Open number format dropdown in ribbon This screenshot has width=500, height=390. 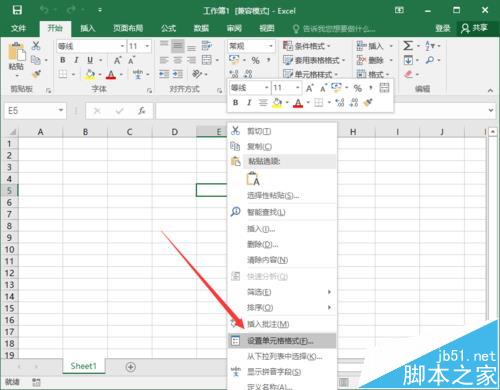click(271, 46)
